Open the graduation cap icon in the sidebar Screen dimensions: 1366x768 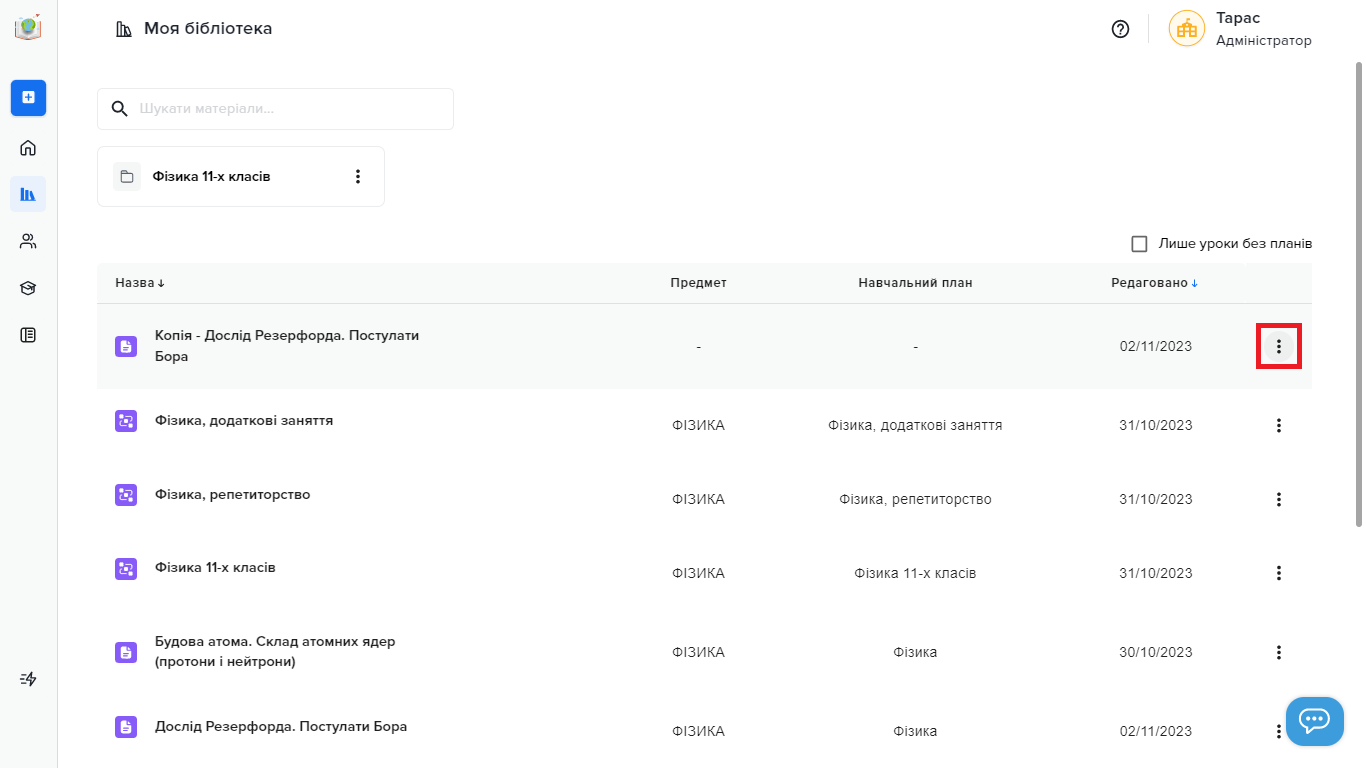[28, 288]
